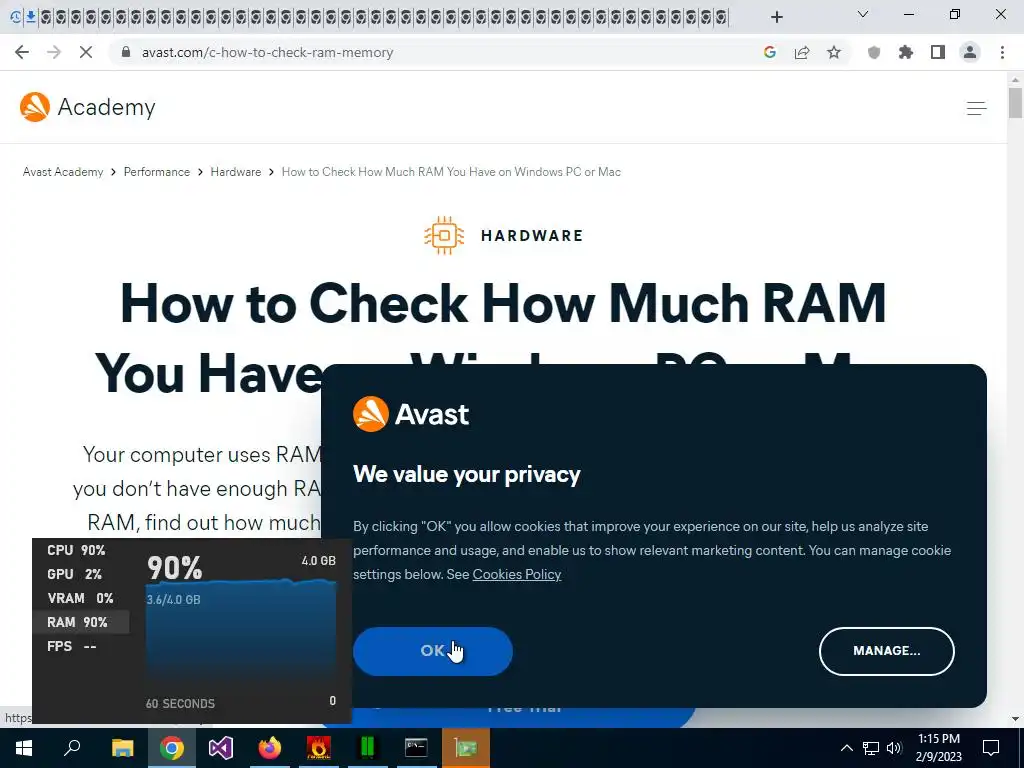Click the Hardware breadcrumb link
This screenshot has height=768, width=1024.
[x=236, y=172]
